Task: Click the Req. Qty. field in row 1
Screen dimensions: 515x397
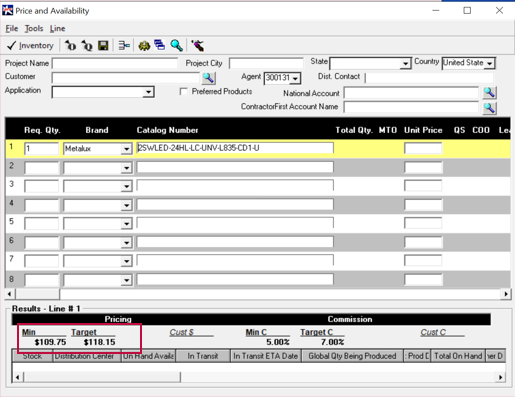Action: 41,149
